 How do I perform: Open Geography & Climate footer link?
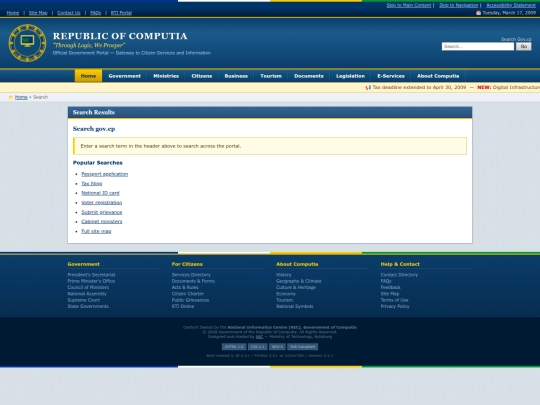(299, 281)
